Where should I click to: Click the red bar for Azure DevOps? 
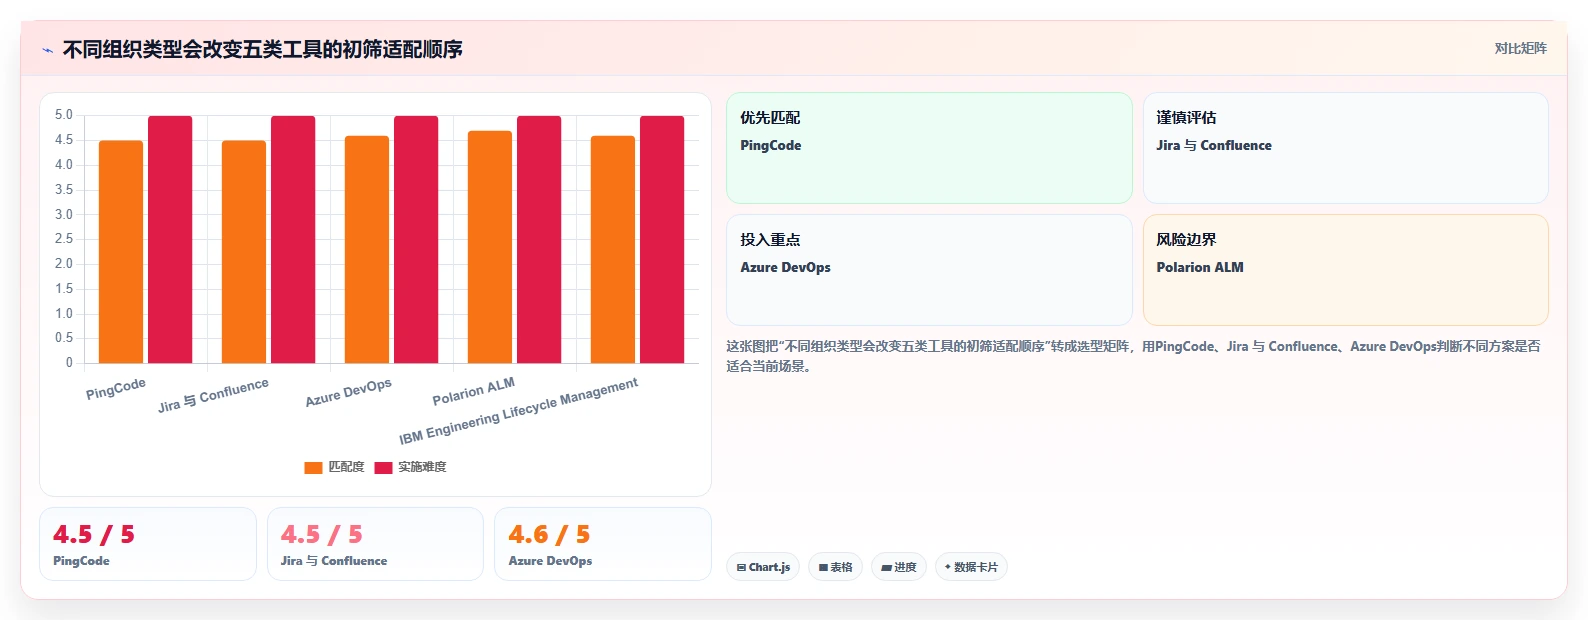(x=416, y=240)
